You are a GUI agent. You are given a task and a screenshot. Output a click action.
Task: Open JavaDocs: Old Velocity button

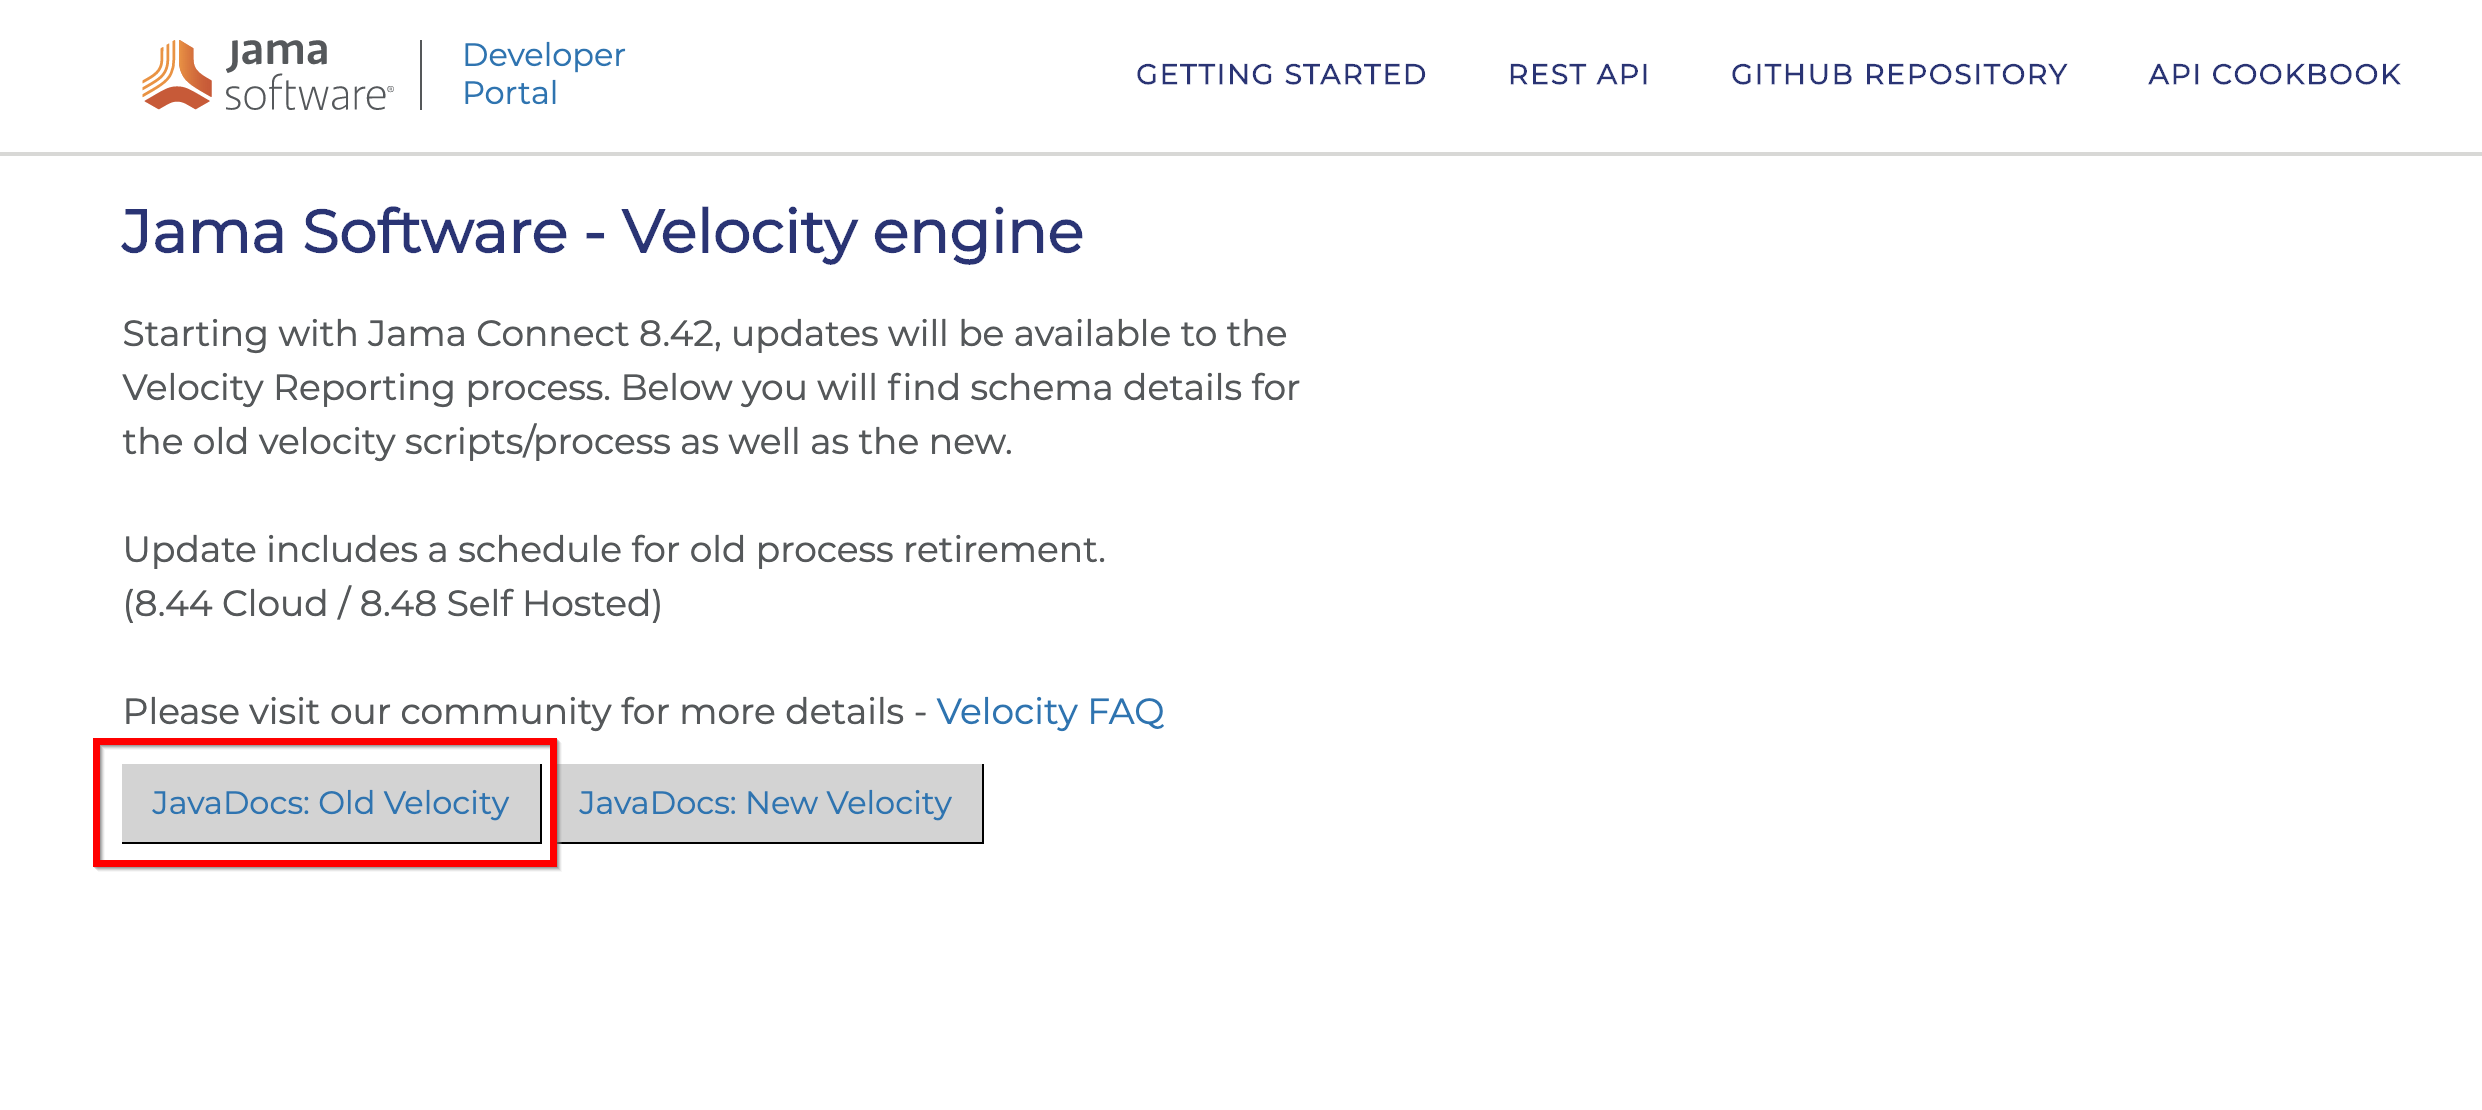coord(331,803)
